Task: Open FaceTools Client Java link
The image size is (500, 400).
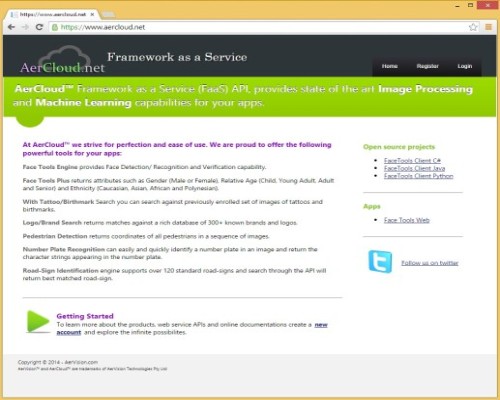Action: click(414, 168)
